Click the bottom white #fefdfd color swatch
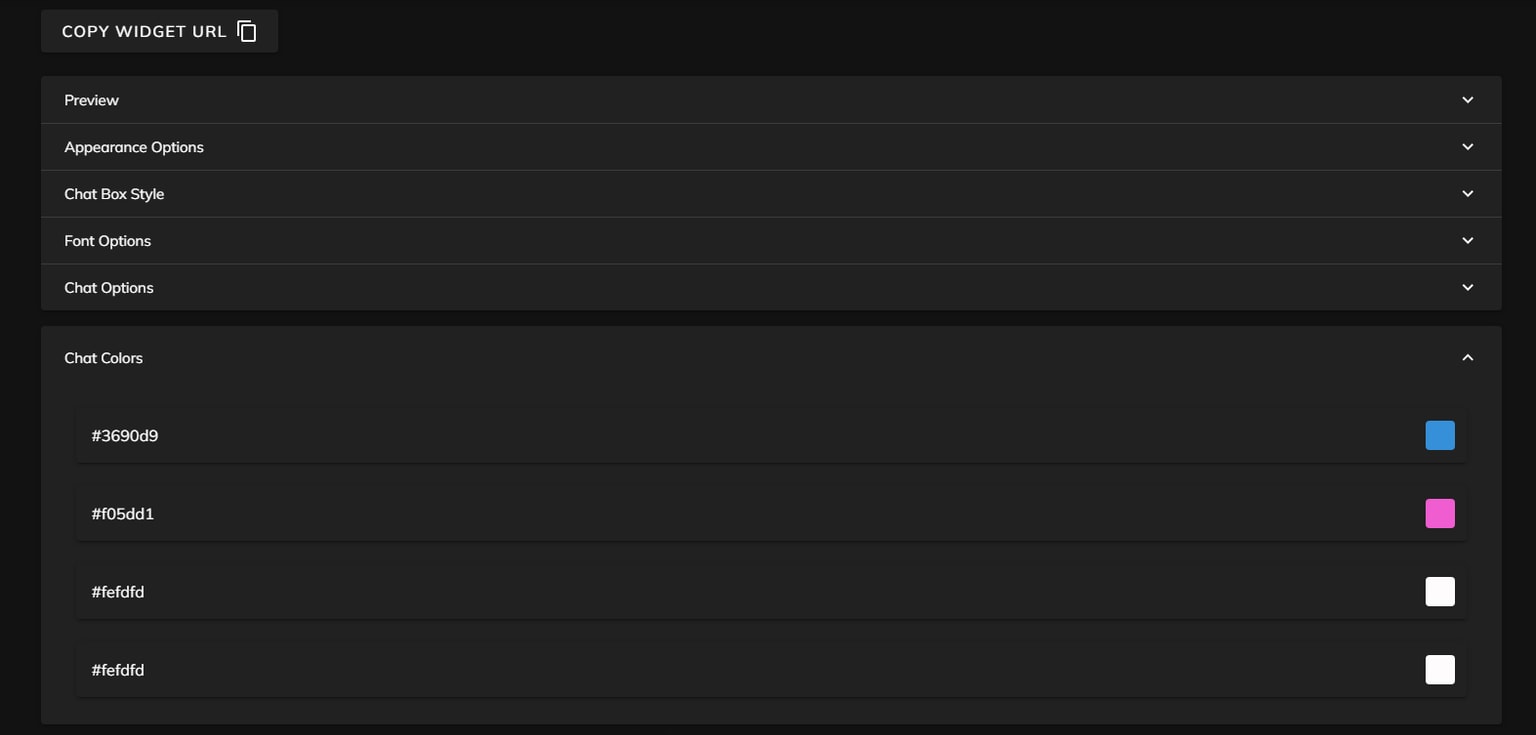 (1440, 669)
